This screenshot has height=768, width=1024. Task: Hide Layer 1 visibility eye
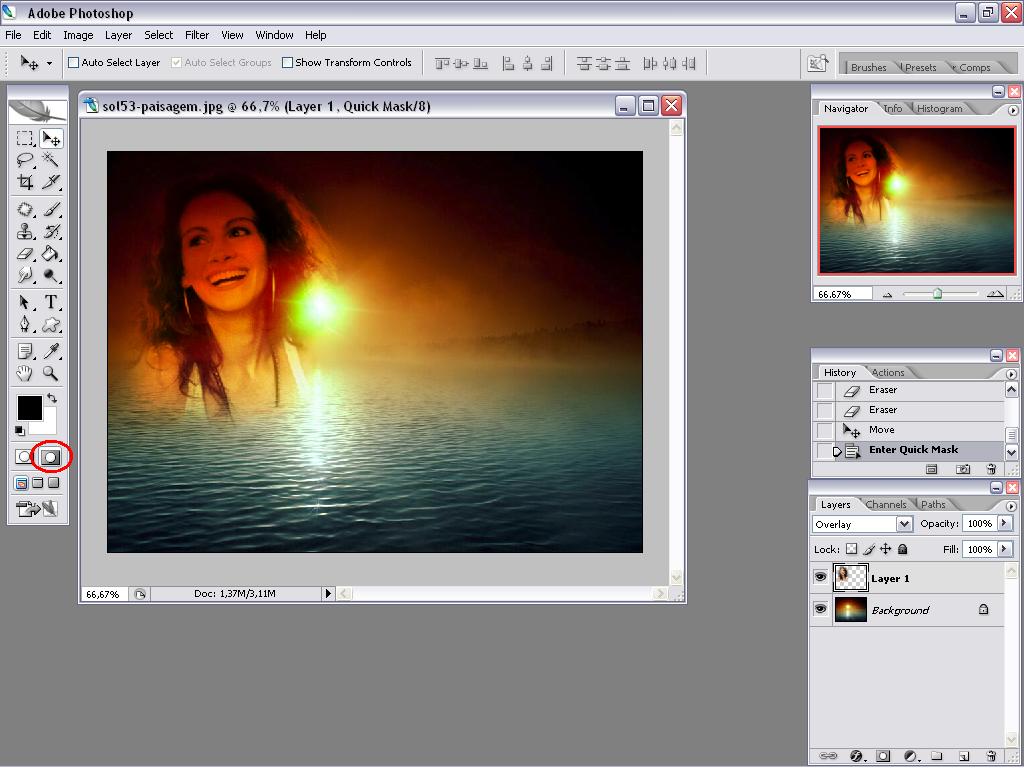click(820, 577)
